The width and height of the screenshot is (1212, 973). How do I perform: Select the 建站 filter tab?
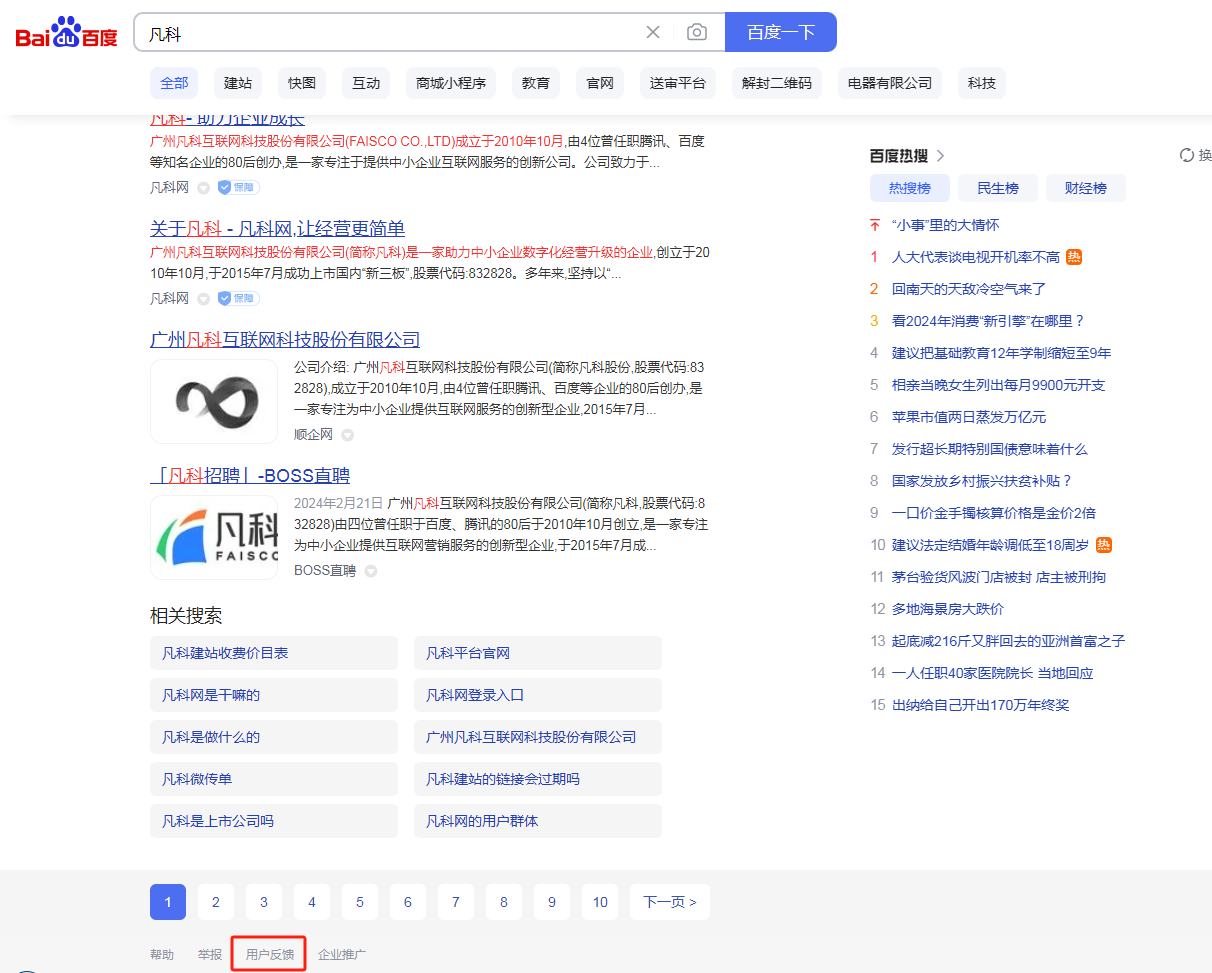[x=238, y=83]
